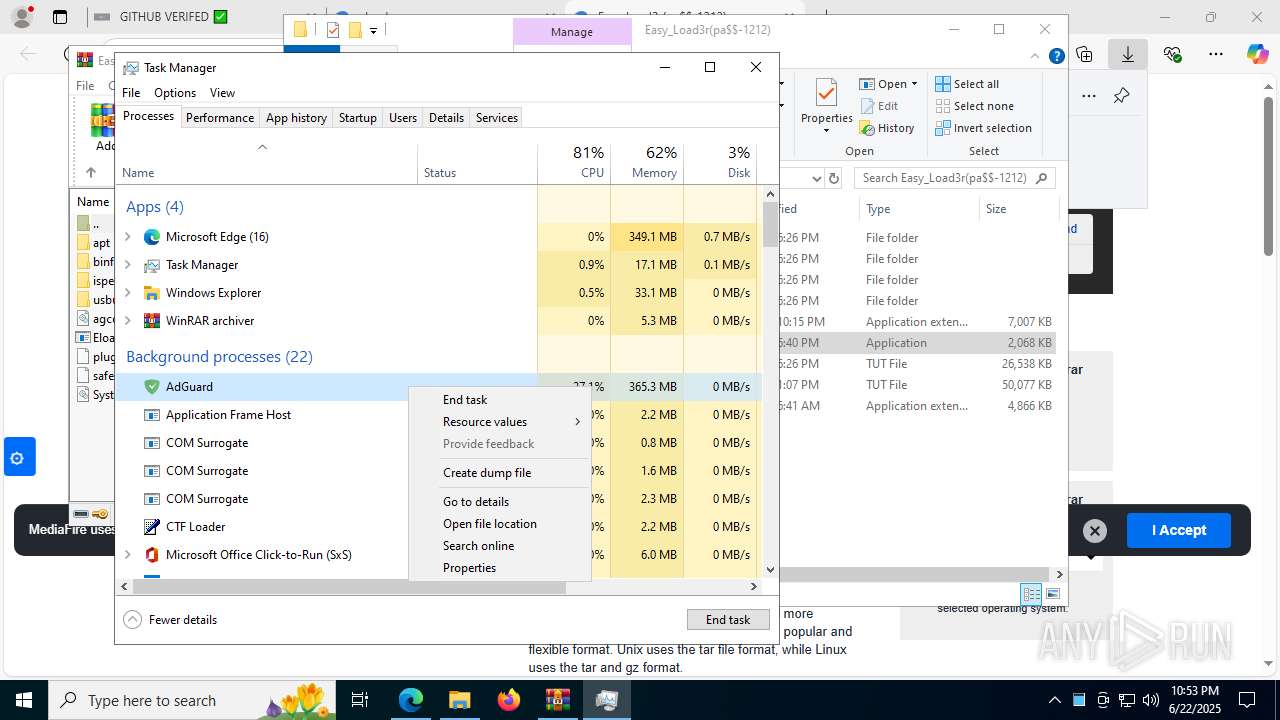Expand Microsoft Office Click-to-Run row
The width and height of the screenshot is (1280, 720).
pyautogui.click(x=127, y=555)
